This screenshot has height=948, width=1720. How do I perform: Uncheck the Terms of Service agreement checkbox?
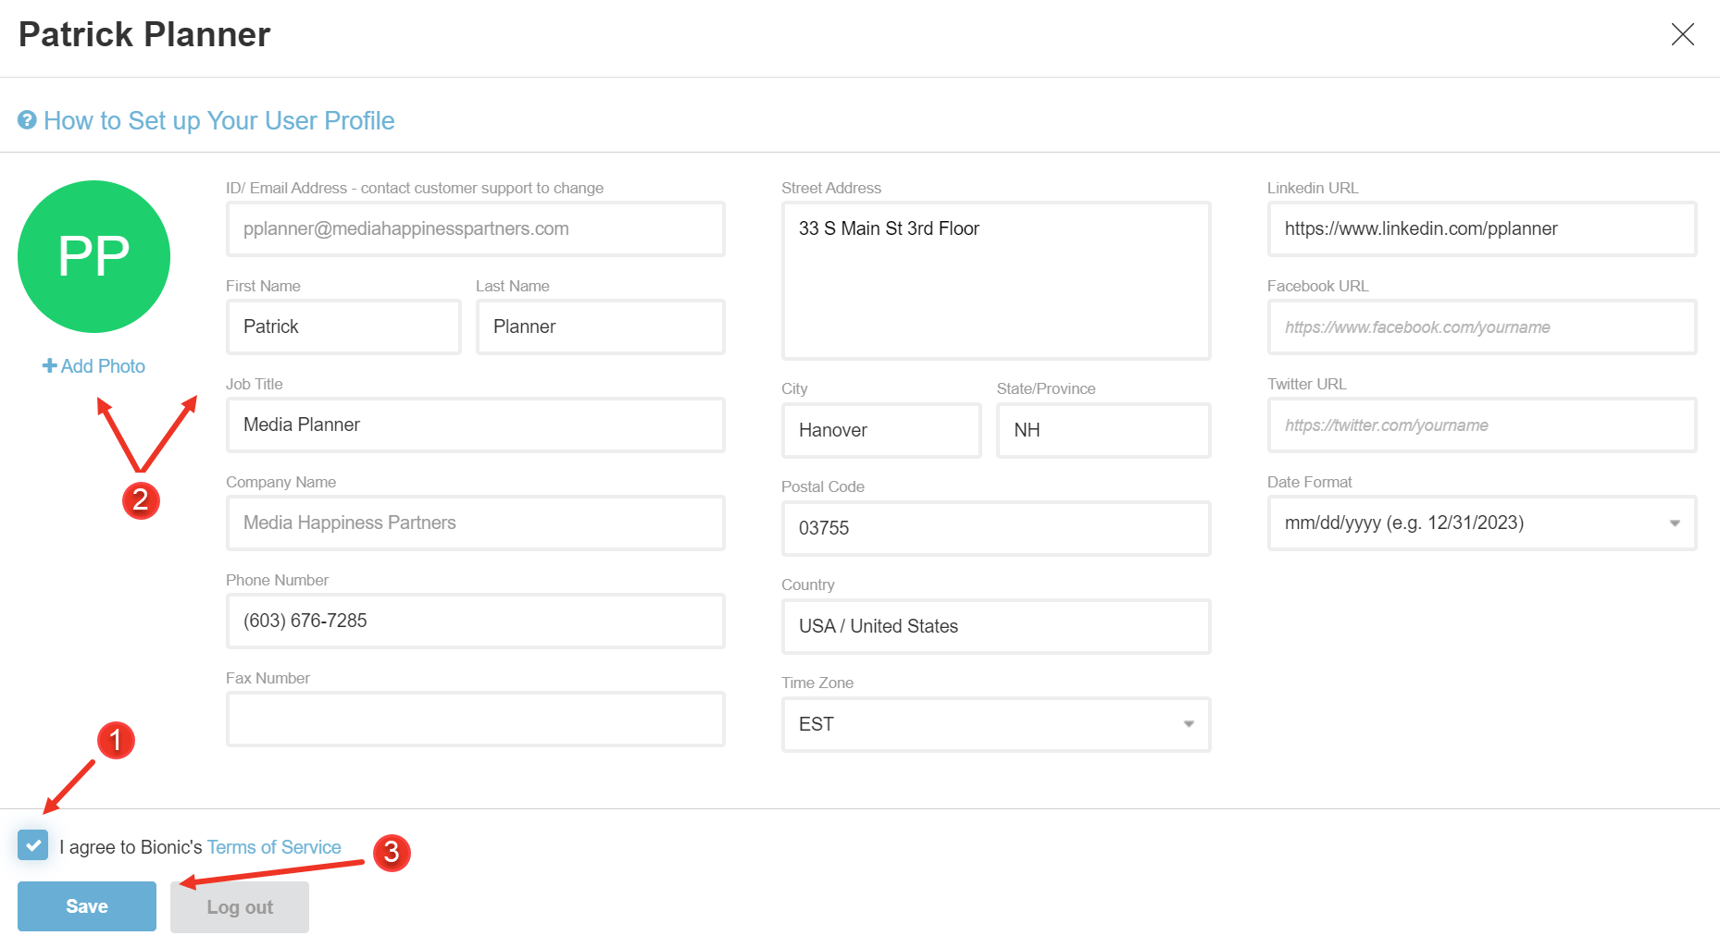click(33, 845)
